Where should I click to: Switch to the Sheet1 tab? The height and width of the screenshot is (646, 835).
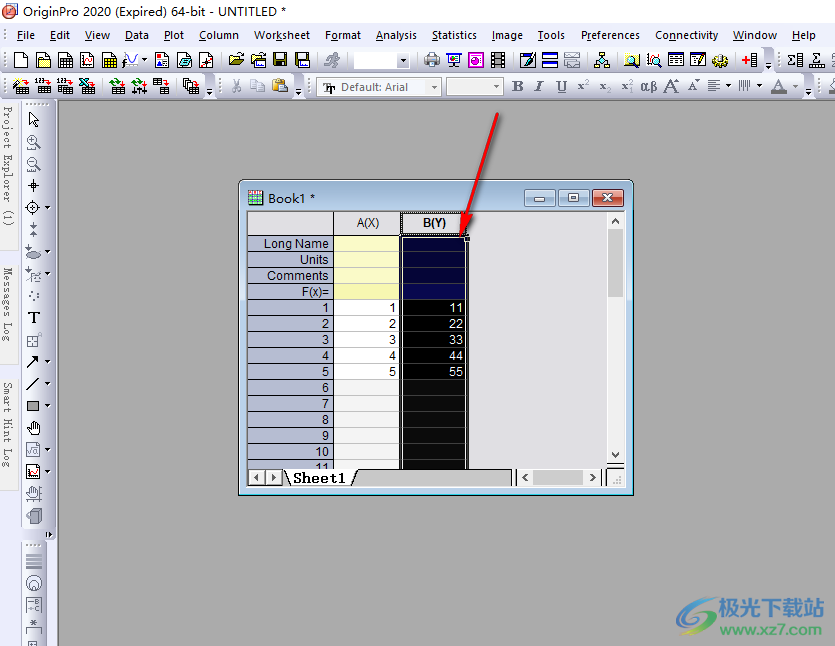(x=319, y=478)
